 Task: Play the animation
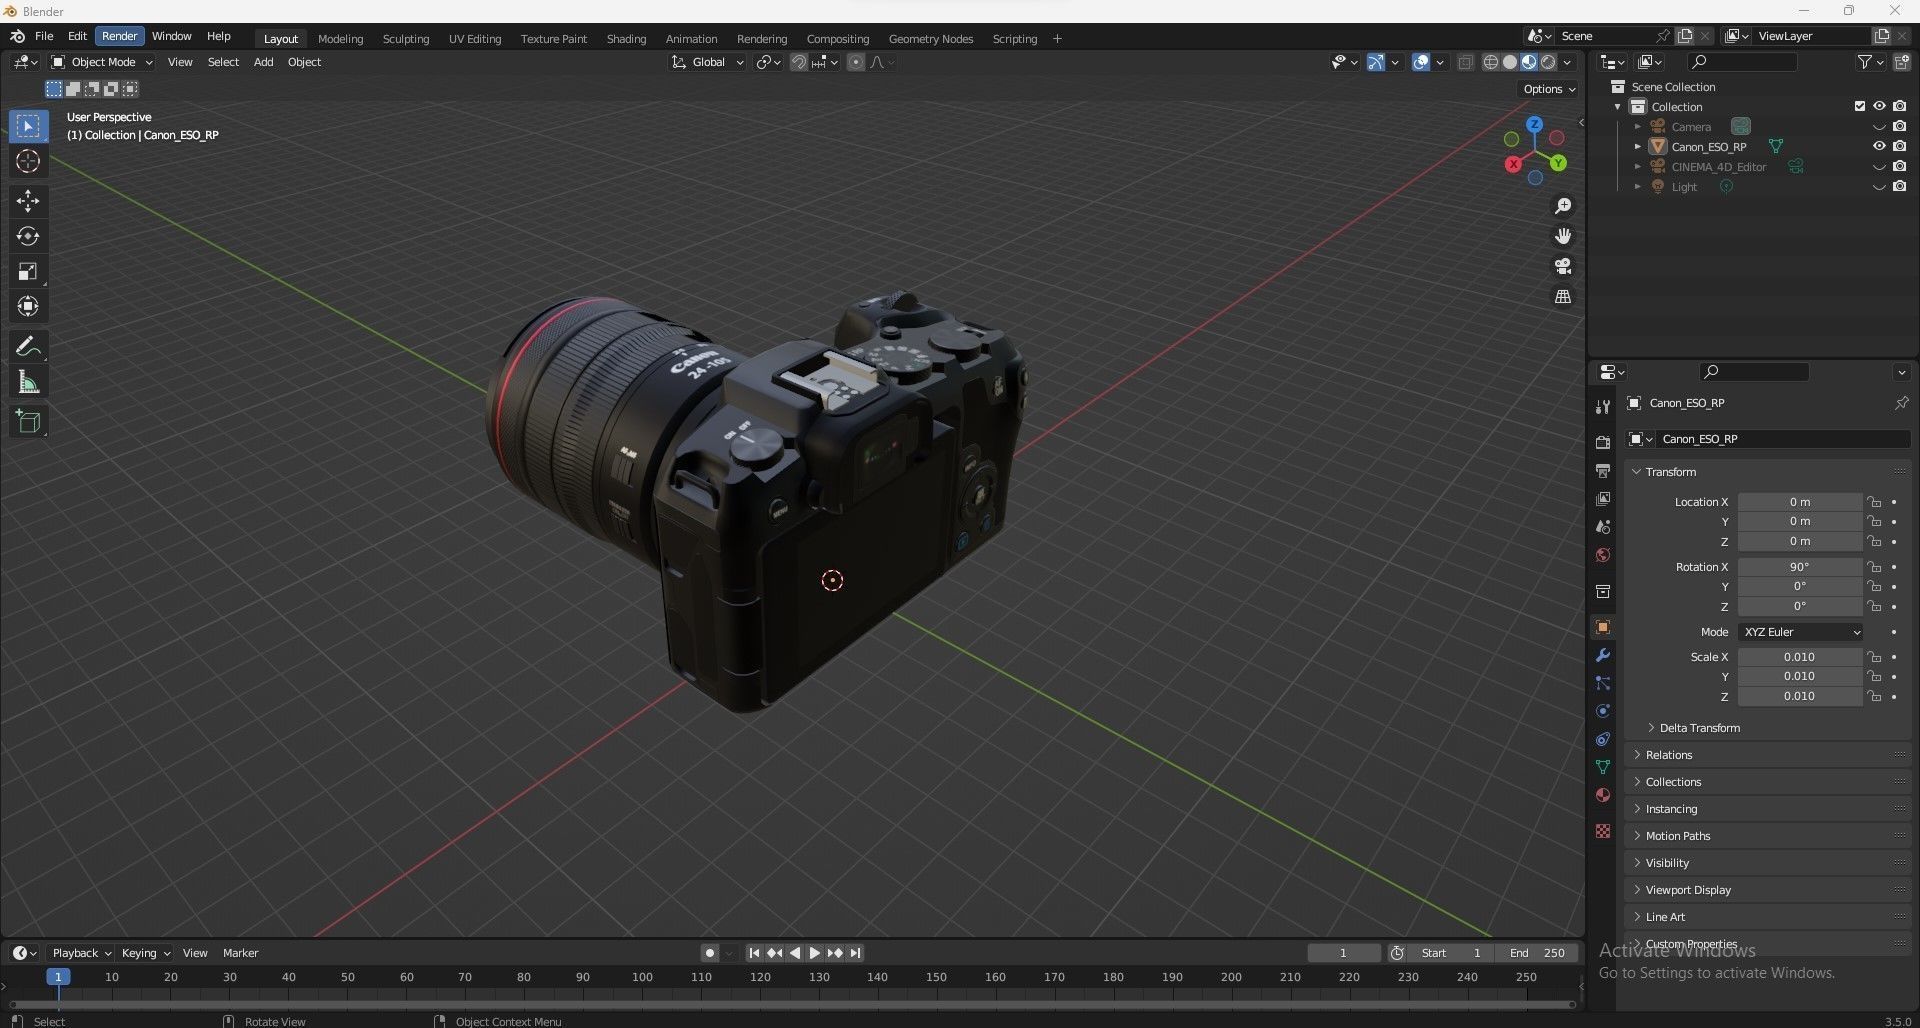tap(814, 953)
